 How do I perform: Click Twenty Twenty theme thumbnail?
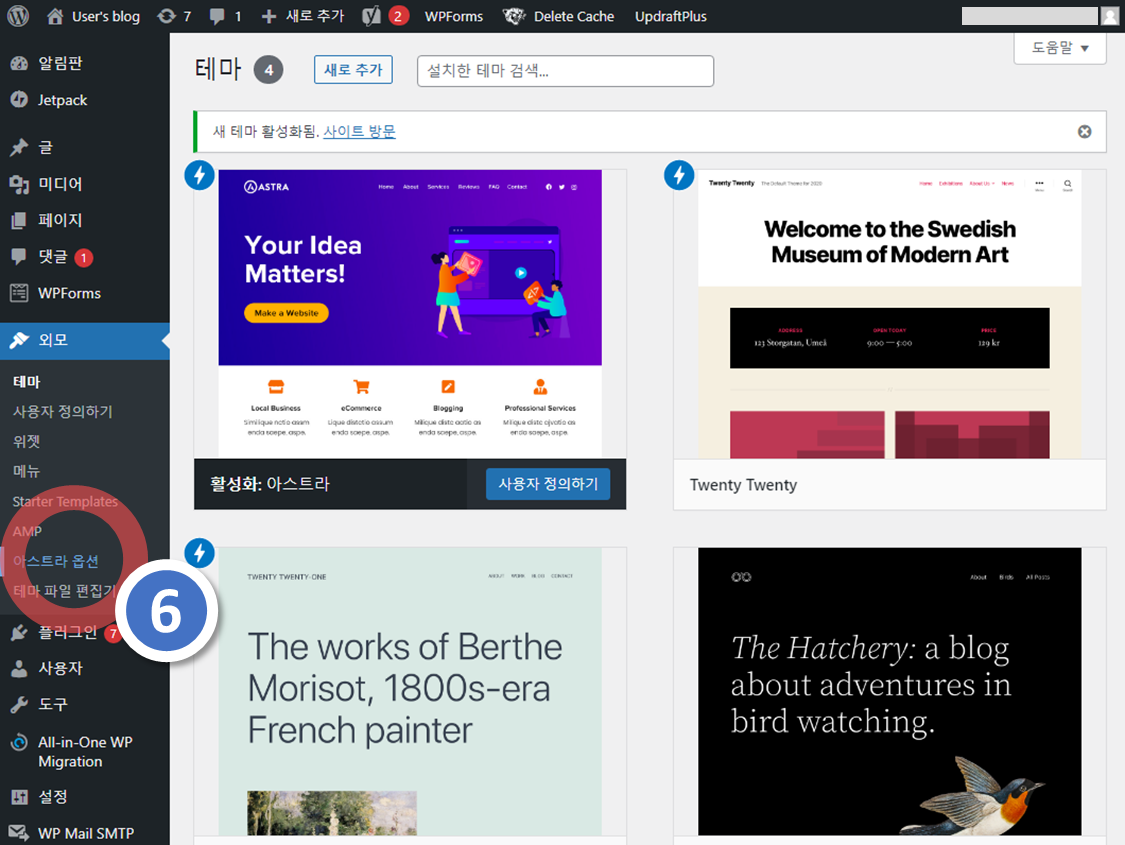point(890,314)
